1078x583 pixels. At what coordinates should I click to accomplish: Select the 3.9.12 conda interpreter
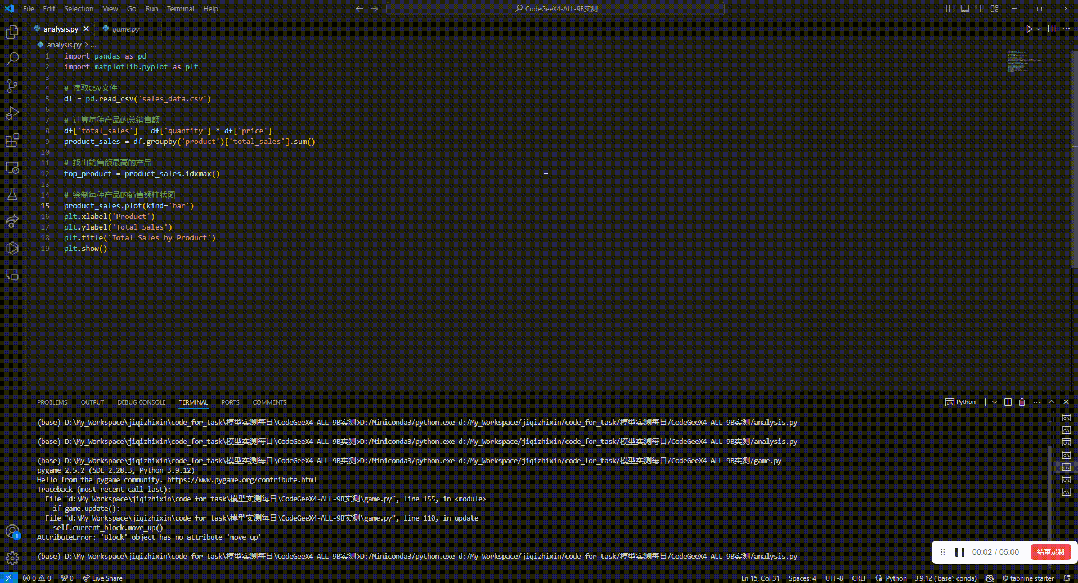coord(946,578)
